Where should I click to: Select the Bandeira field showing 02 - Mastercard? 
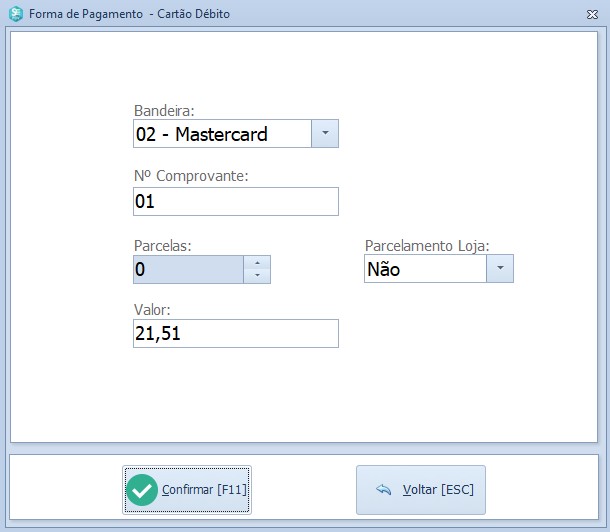222,133
